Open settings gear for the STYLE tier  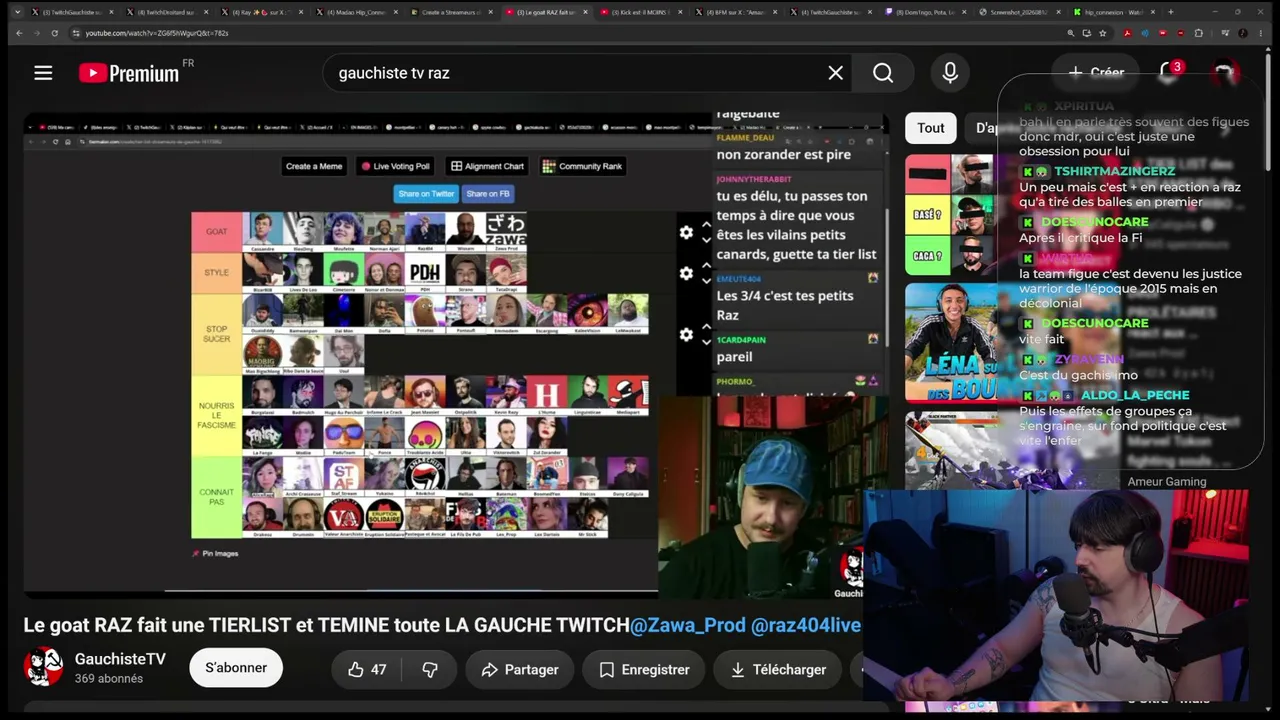tap(686, 273)
